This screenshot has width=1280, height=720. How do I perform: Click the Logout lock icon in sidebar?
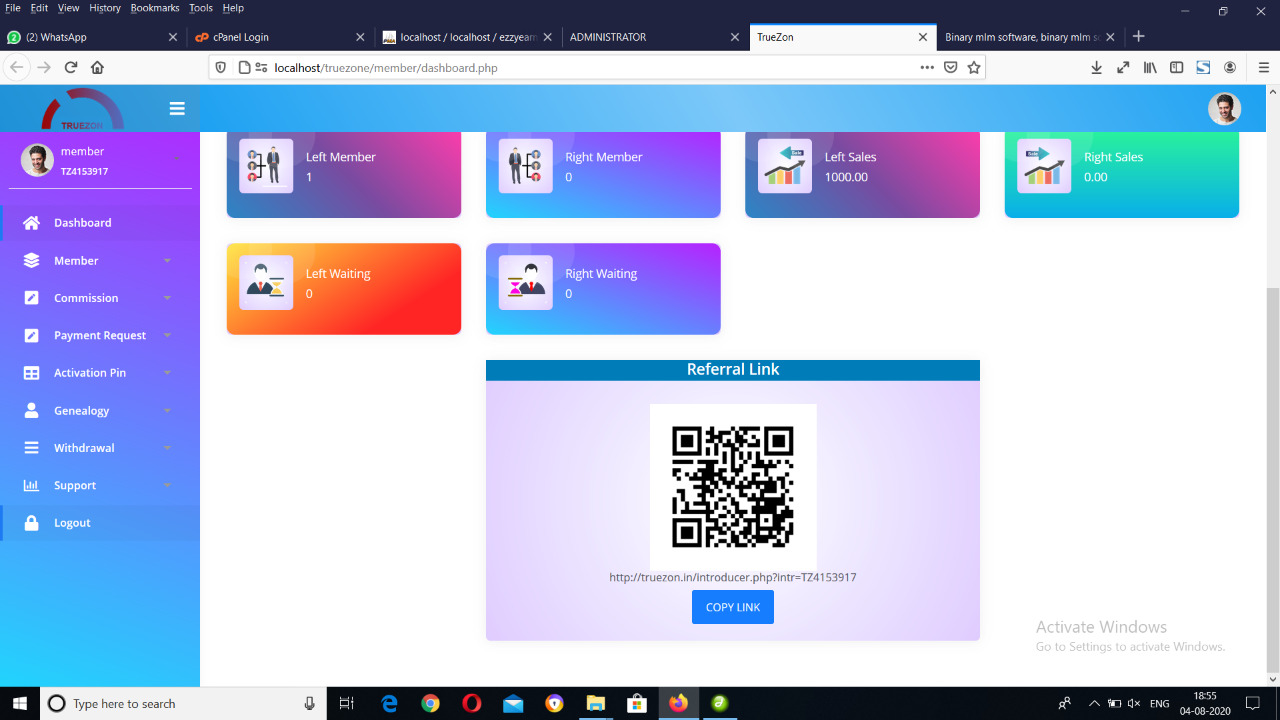tap(31, 523)
